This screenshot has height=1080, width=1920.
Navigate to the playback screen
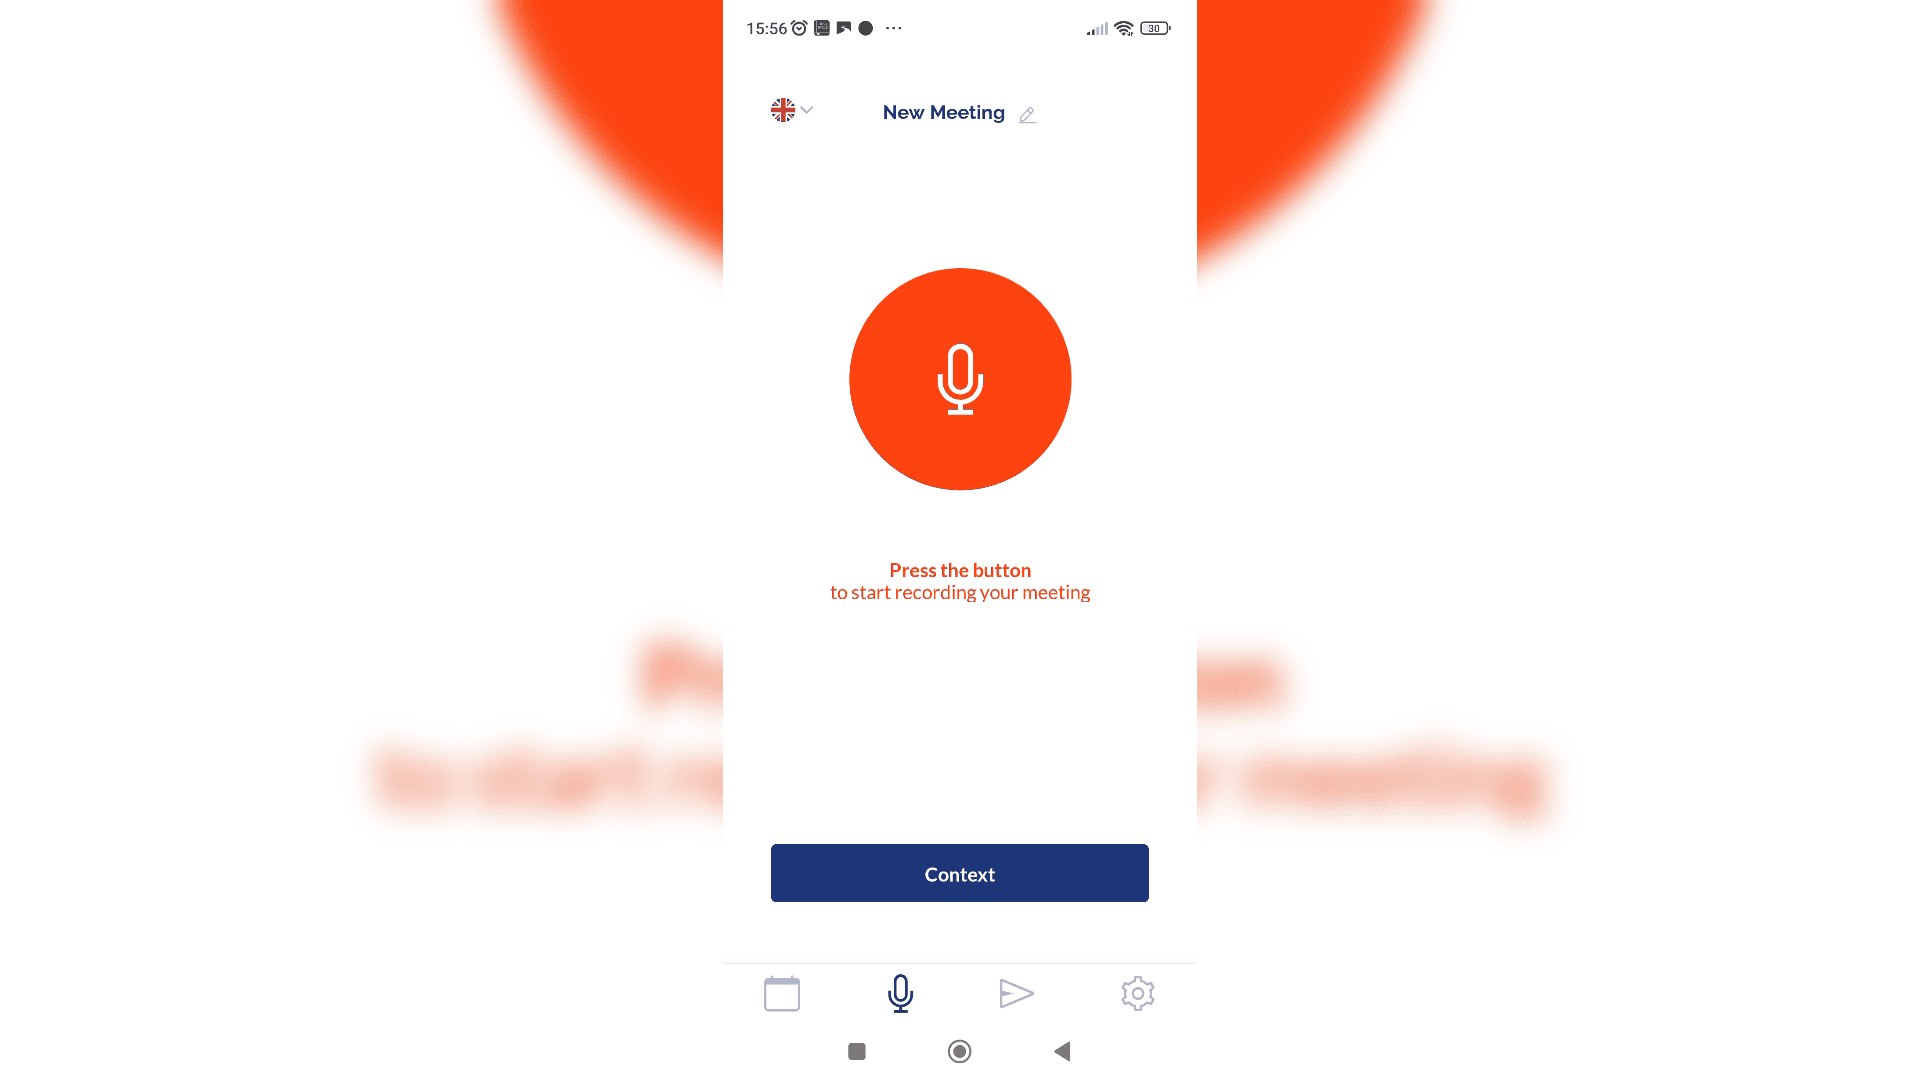click(1018, 993)
